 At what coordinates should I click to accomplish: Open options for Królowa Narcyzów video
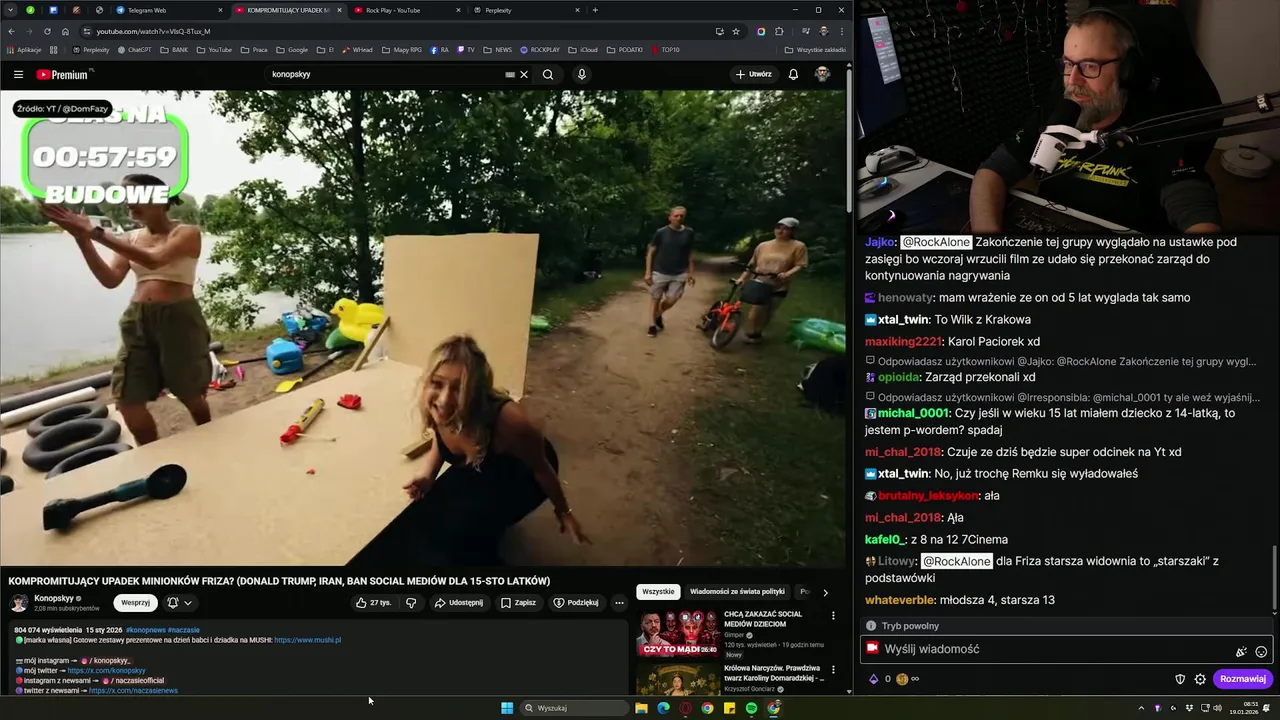point(833,670)
